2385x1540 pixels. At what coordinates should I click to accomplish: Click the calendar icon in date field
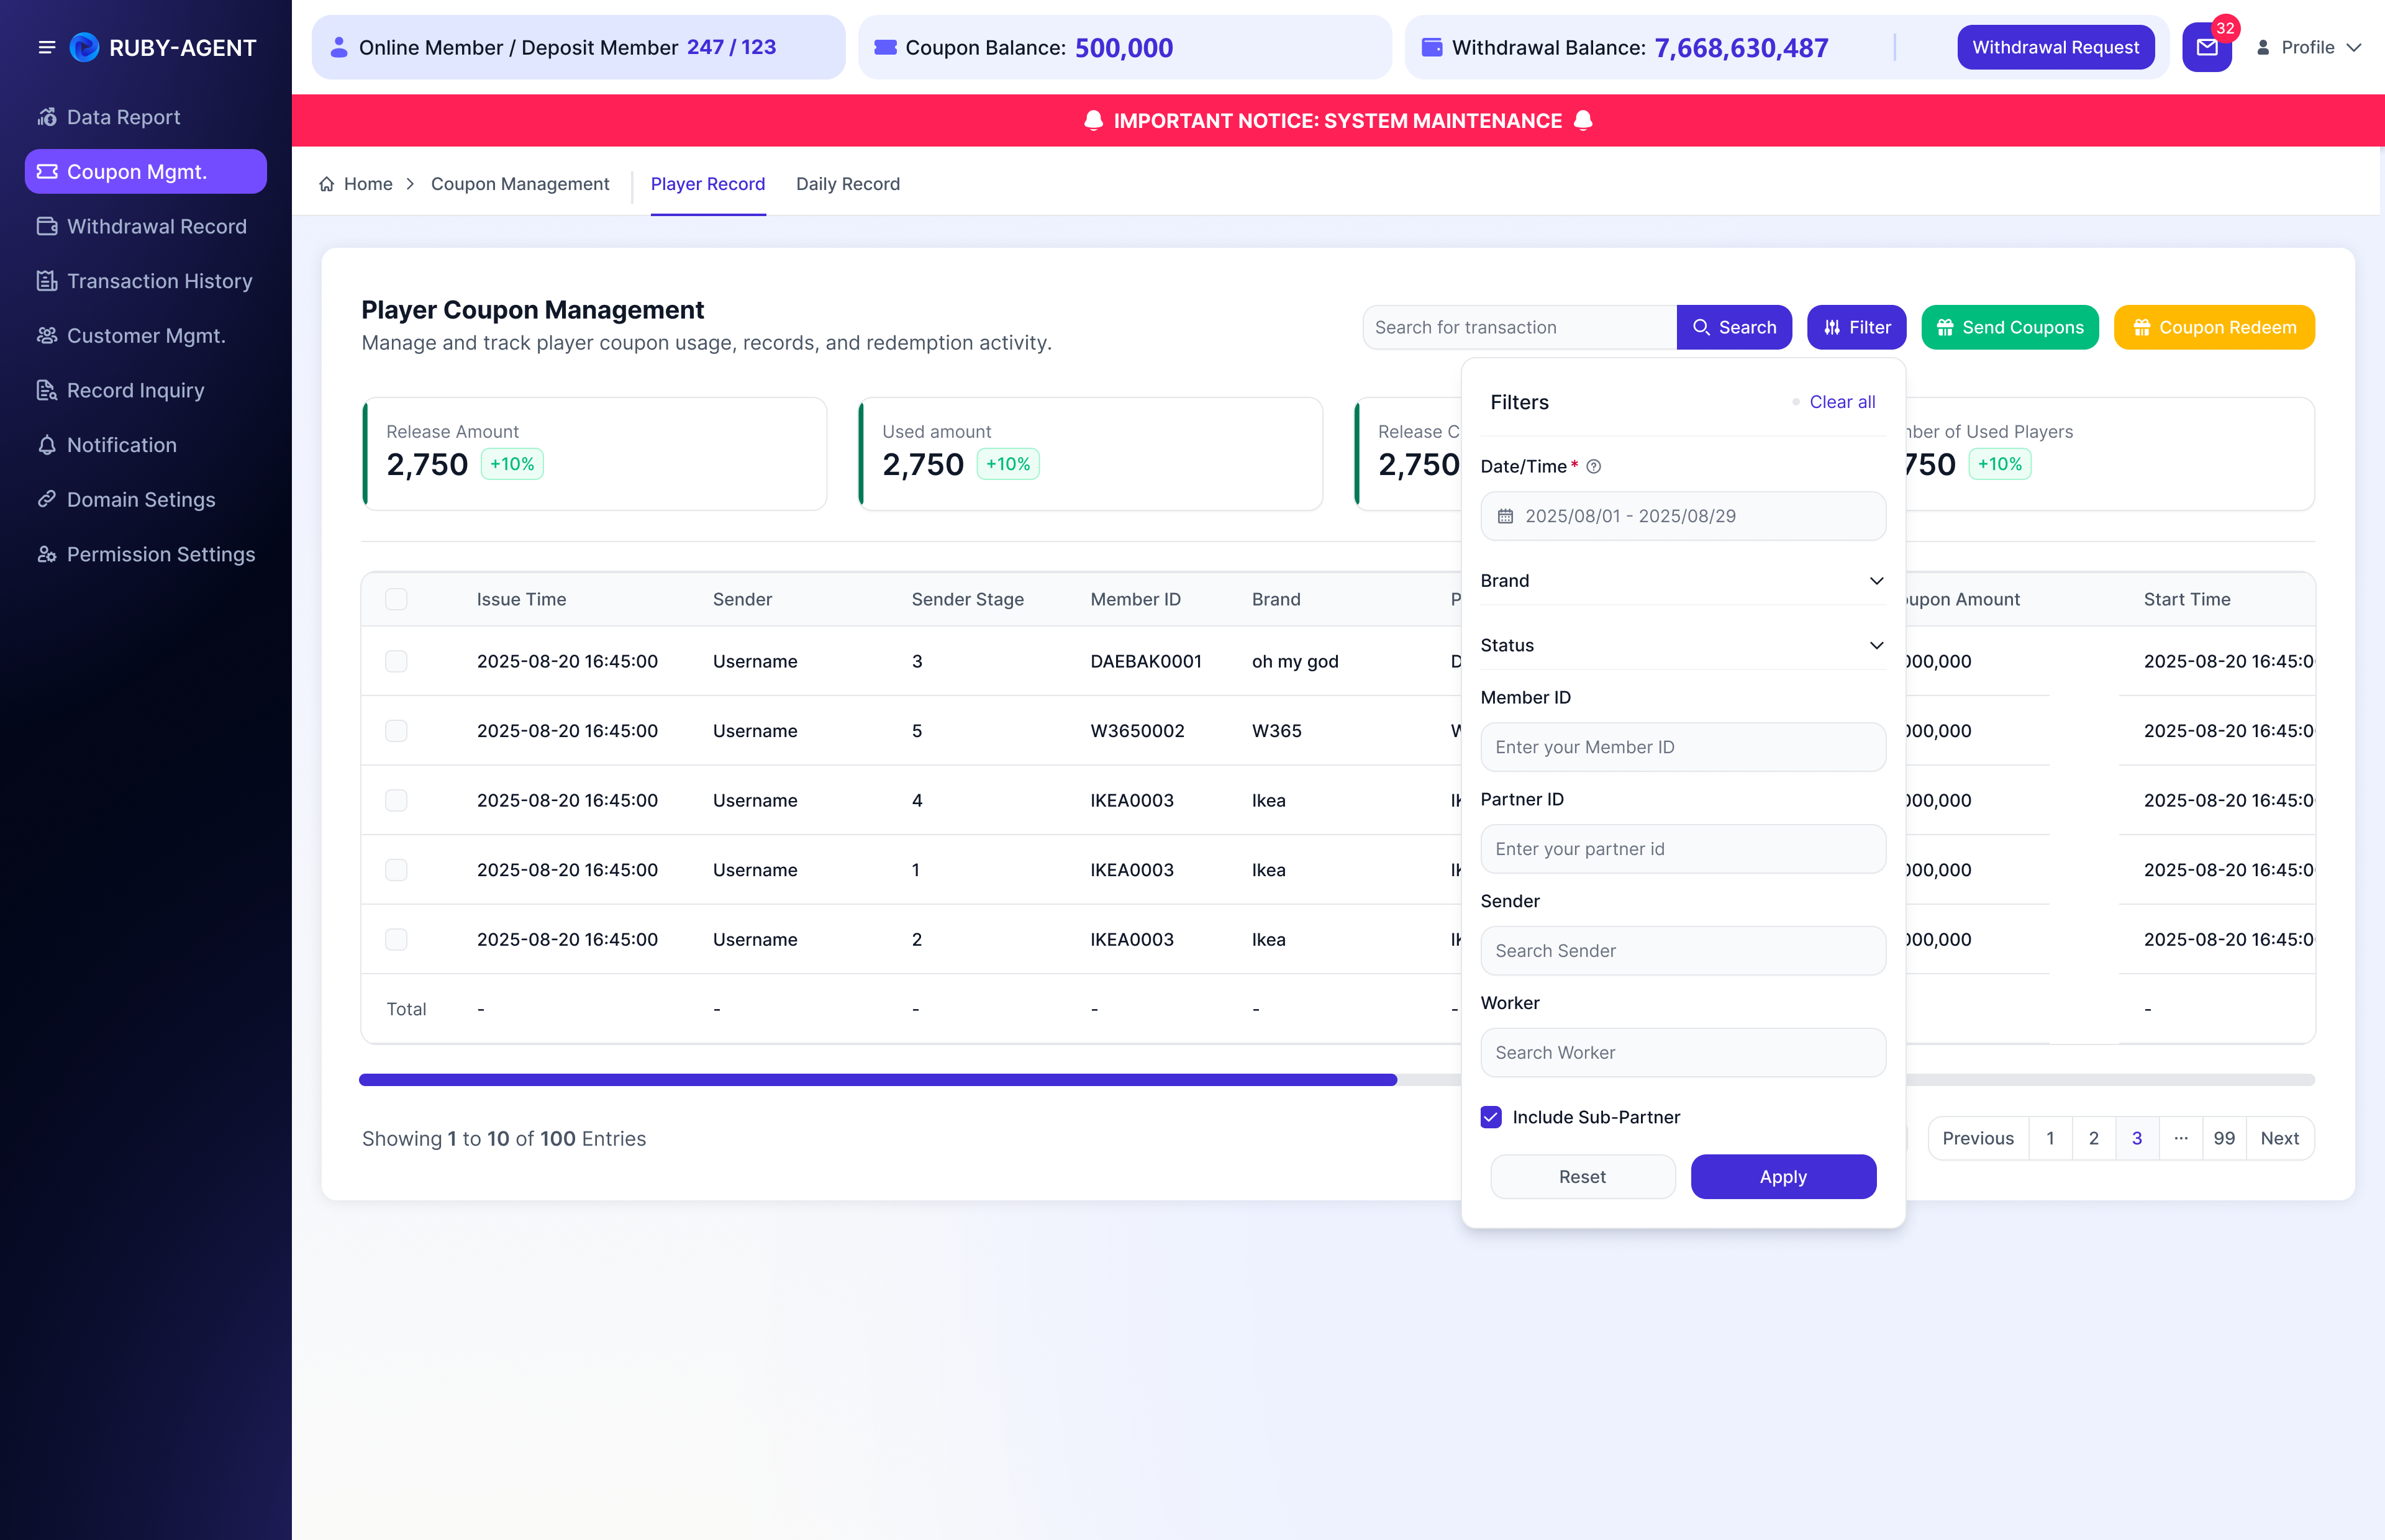click(x=1505, y=516)
